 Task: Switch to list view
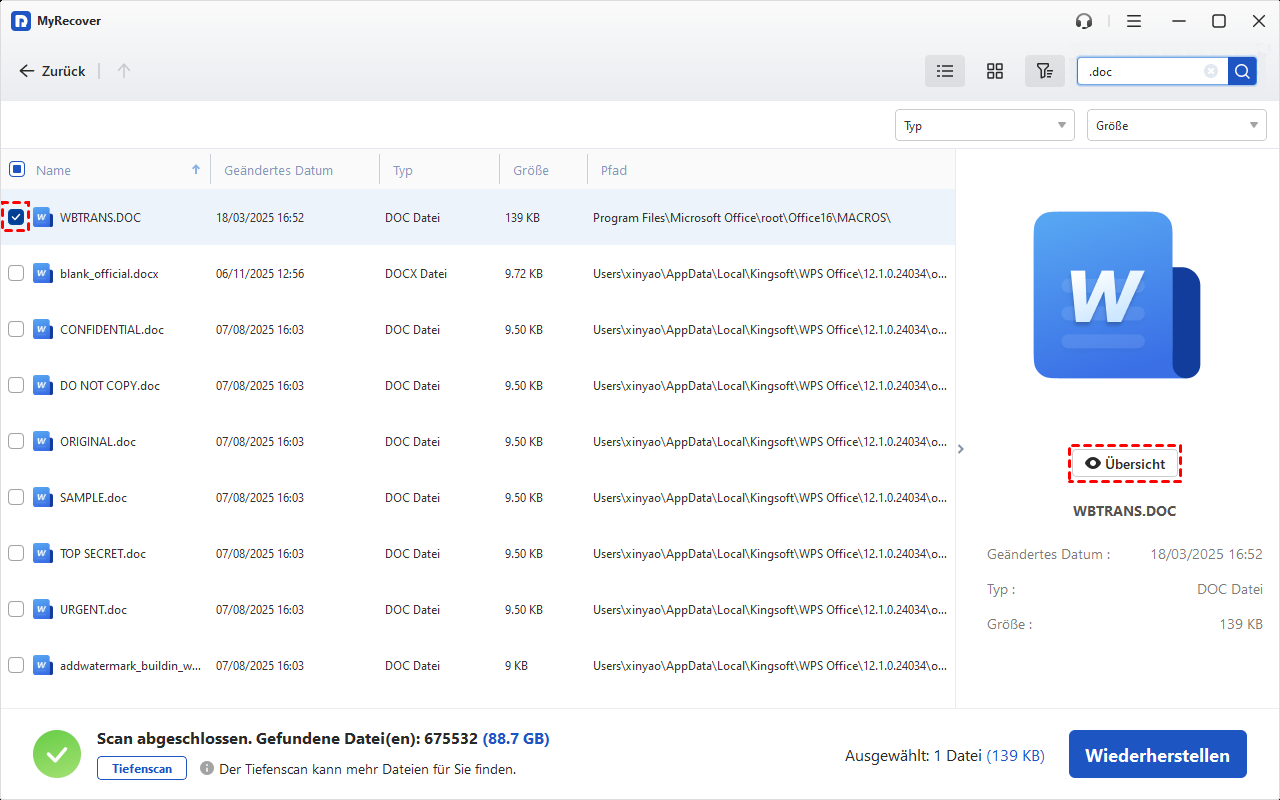[945, 71]
